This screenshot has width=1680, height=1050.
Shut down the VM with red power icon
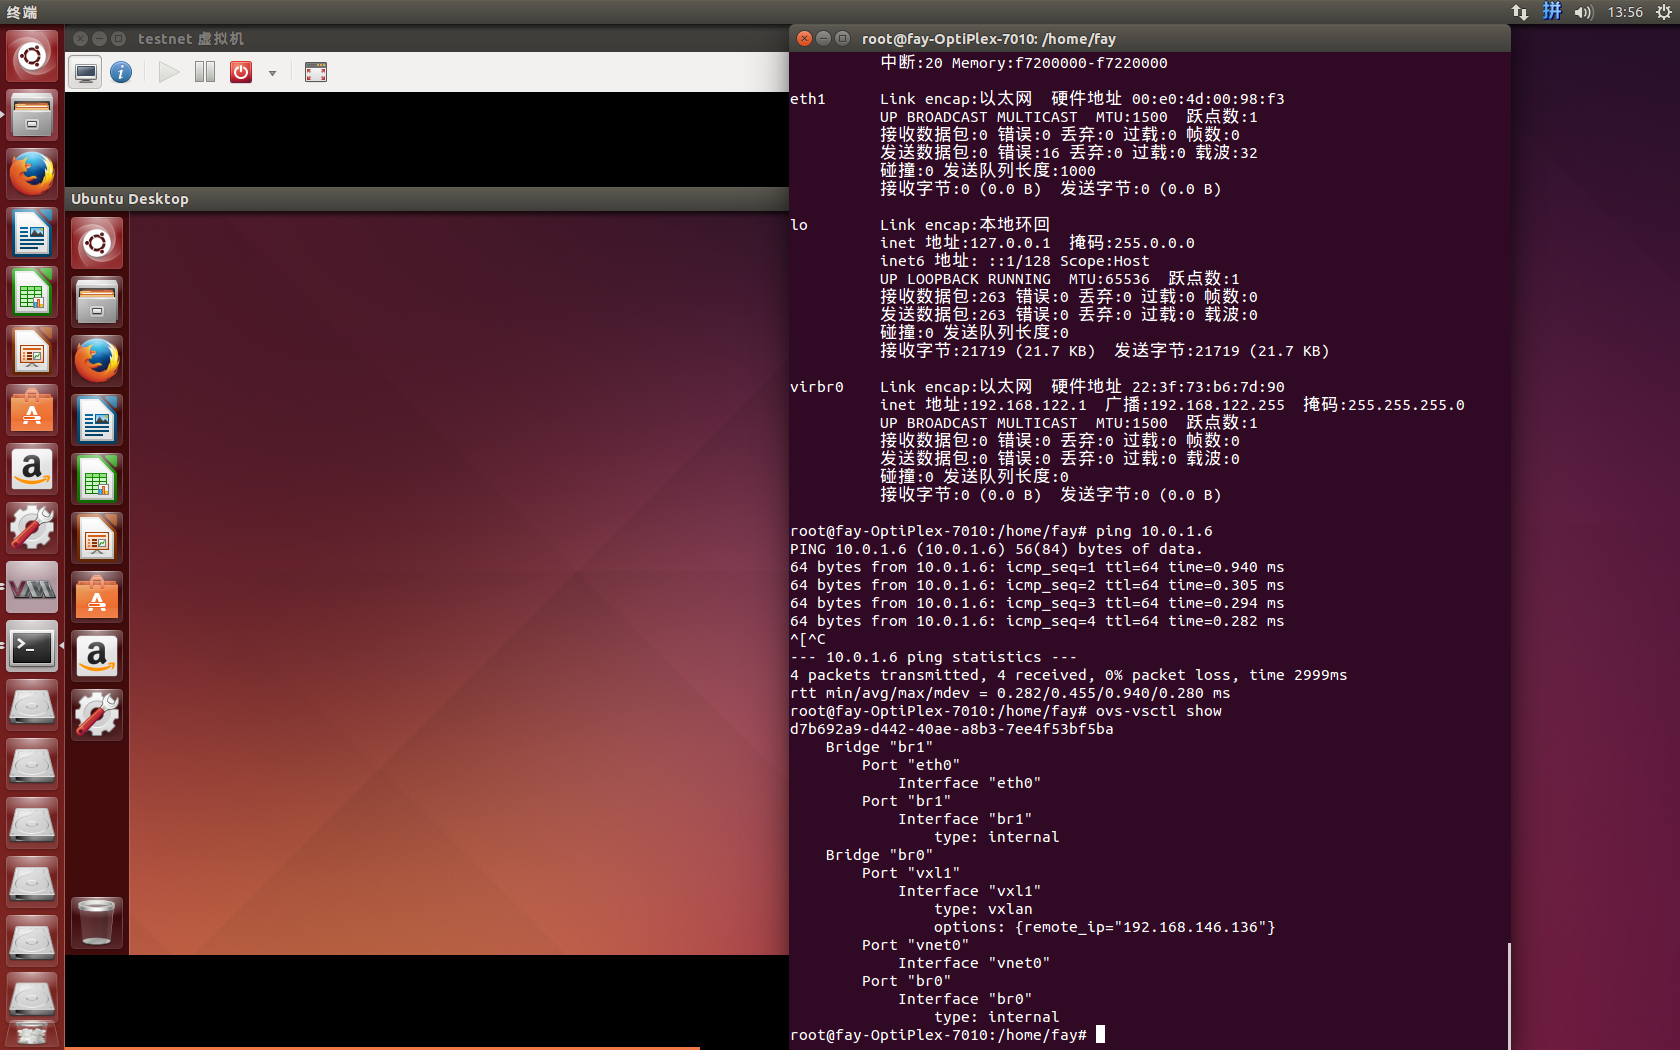(241, 72)
